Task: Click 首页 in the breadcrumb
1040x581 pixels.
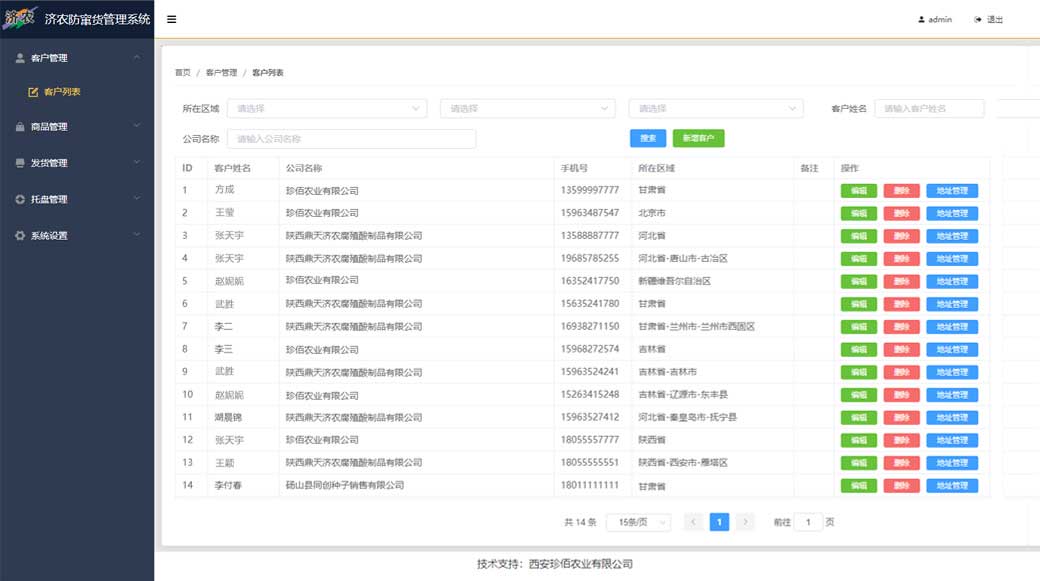Action: [182, 73]
